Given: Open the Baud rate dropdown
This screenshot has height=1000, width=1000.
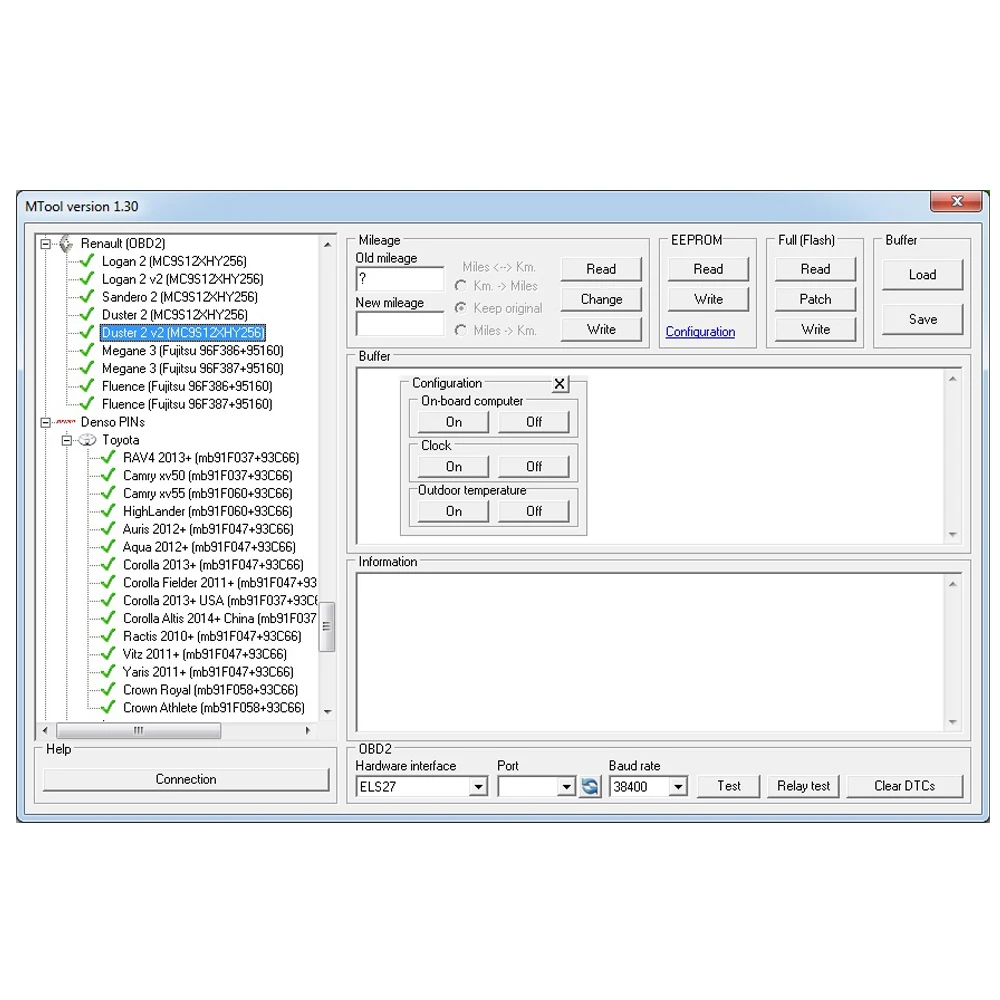Looking at the screenshot, I should coord(678,787).
